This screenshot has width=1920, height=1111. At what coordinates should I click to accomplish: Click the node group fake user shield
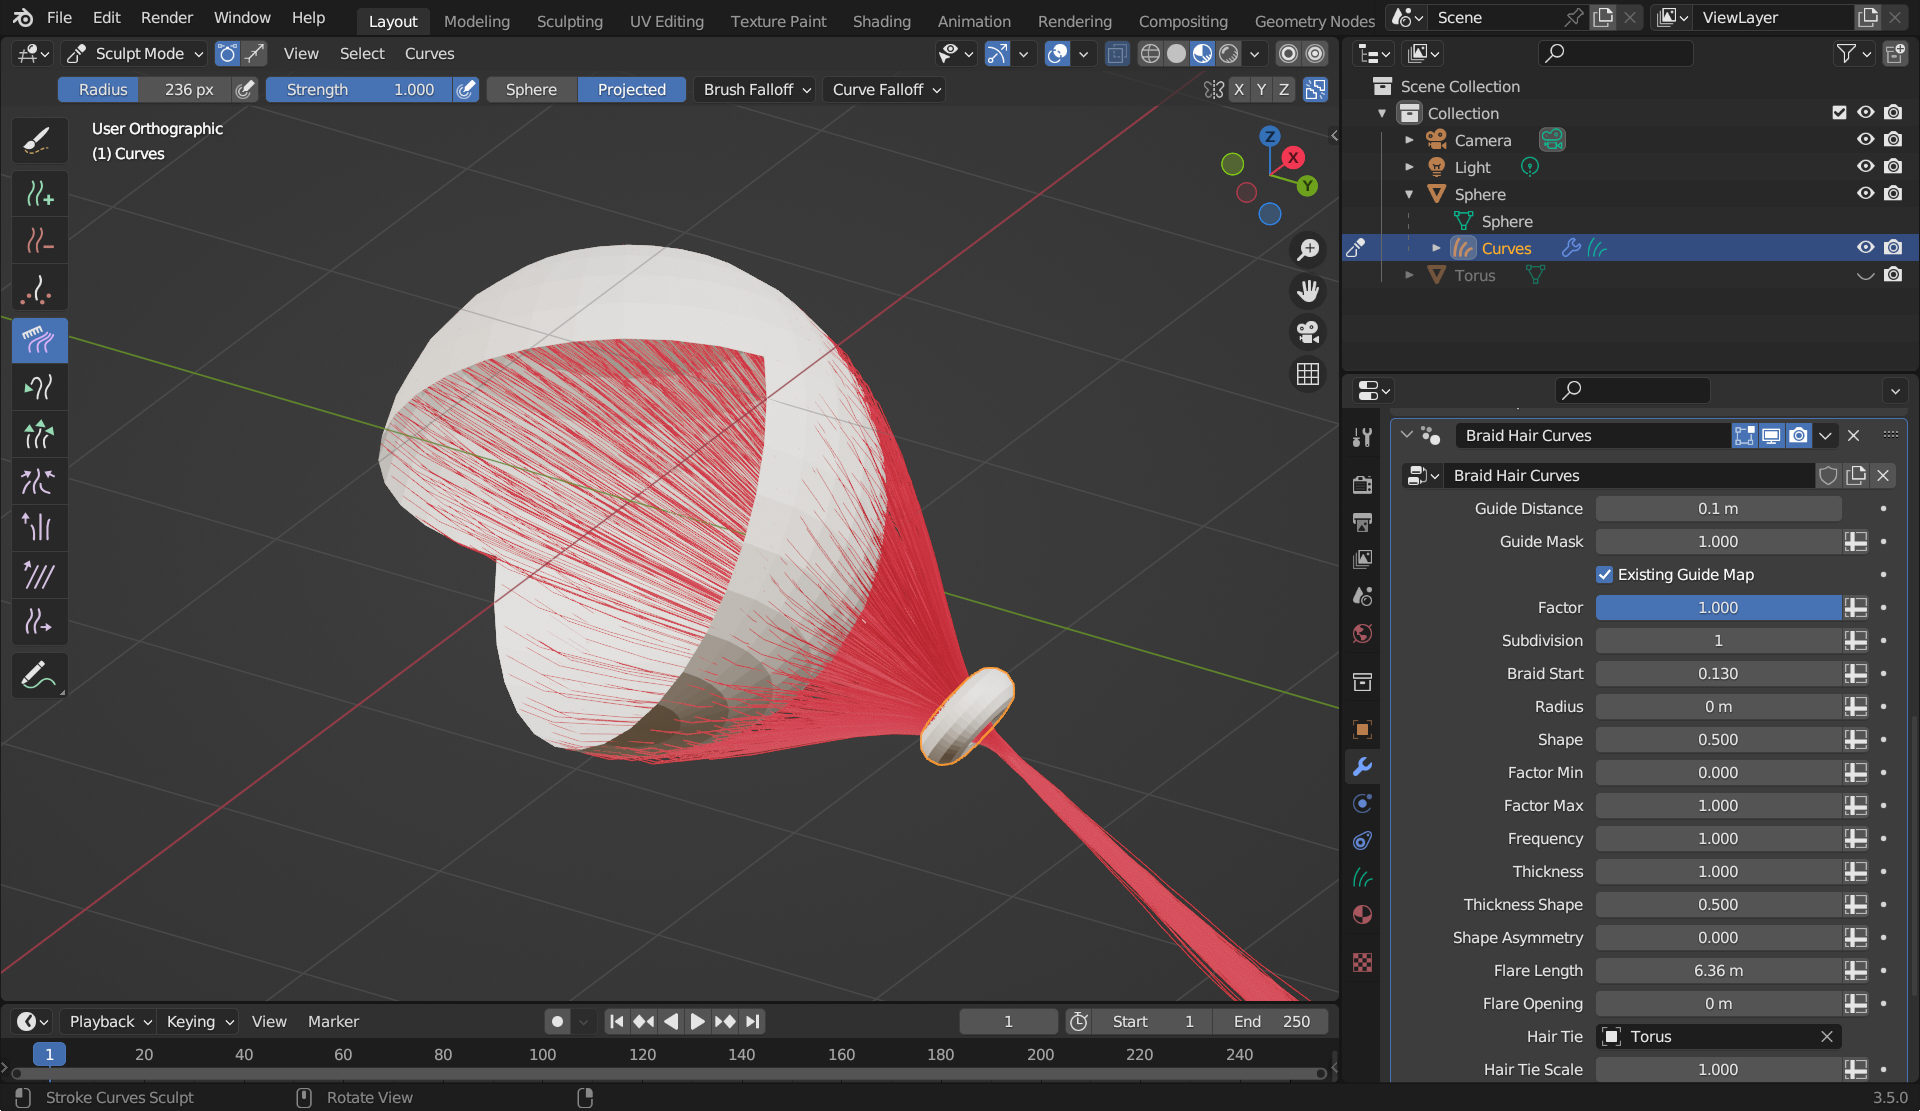coord(1828,476)
